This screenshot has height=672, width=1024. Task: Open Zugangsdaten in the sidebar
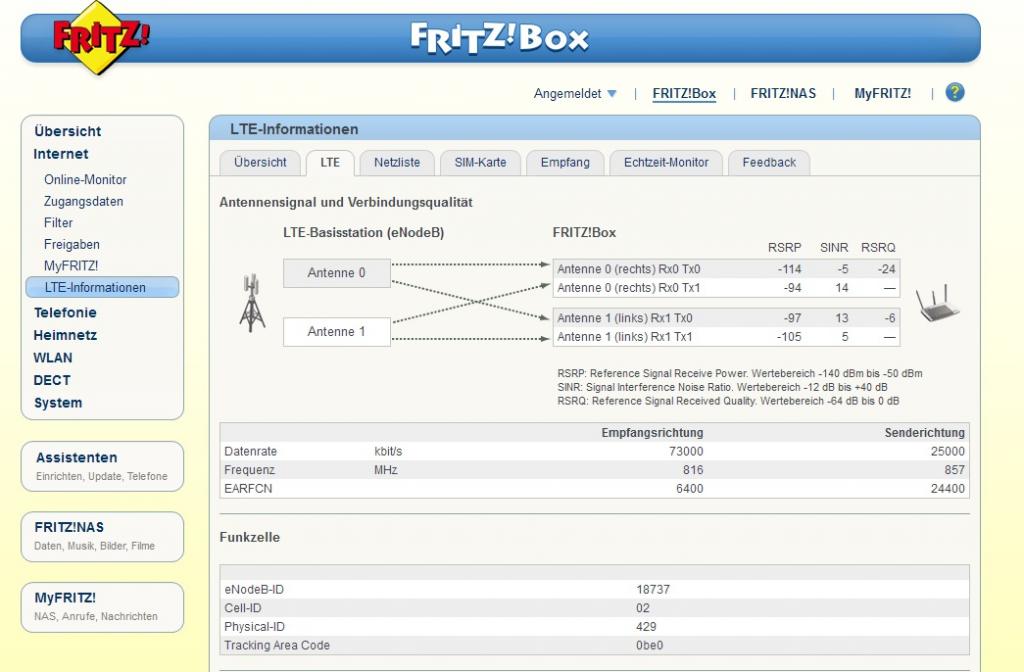(83, 201)
